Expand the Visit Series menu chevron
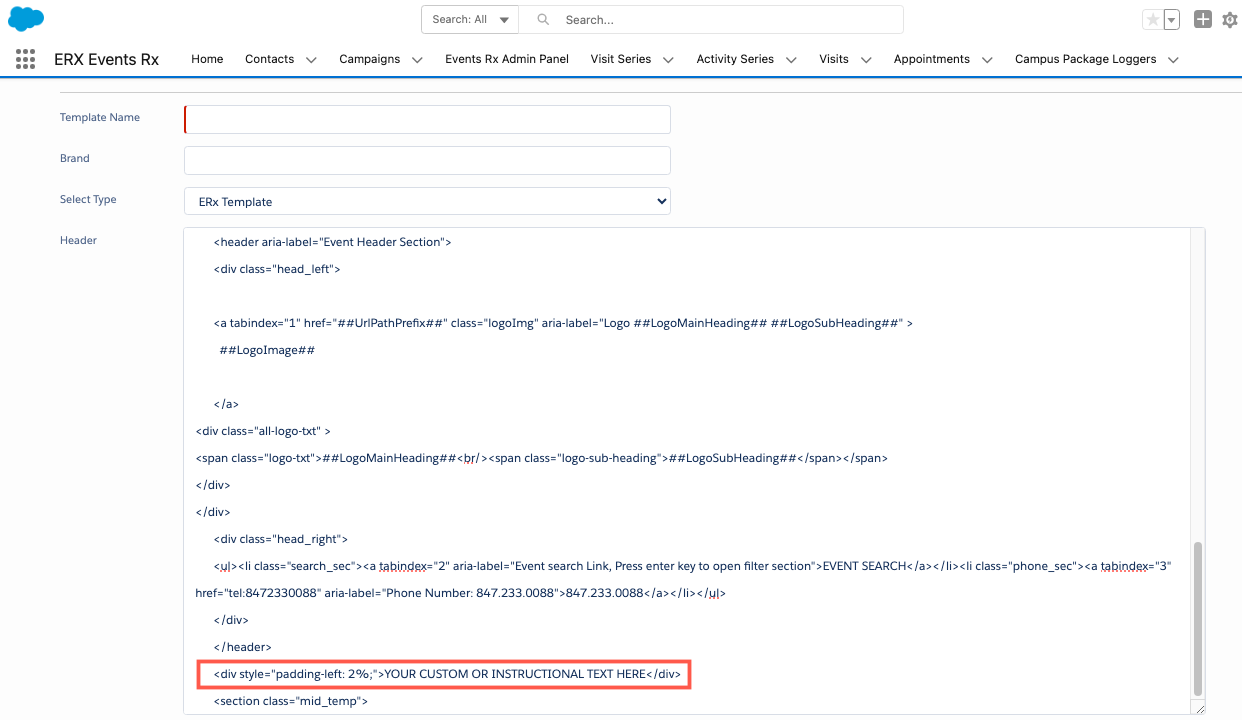1242x720 pixels. [x=668, y=60]
